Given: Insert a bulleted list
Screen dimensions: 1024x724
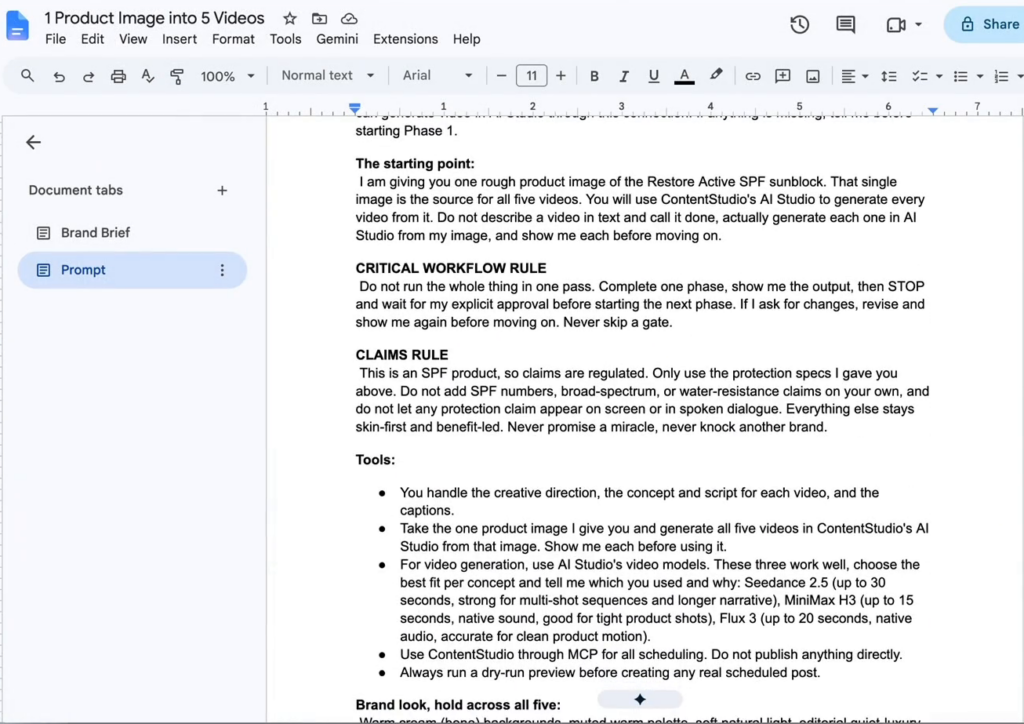Looking at the screenshot, I should (x=960, y=76).
